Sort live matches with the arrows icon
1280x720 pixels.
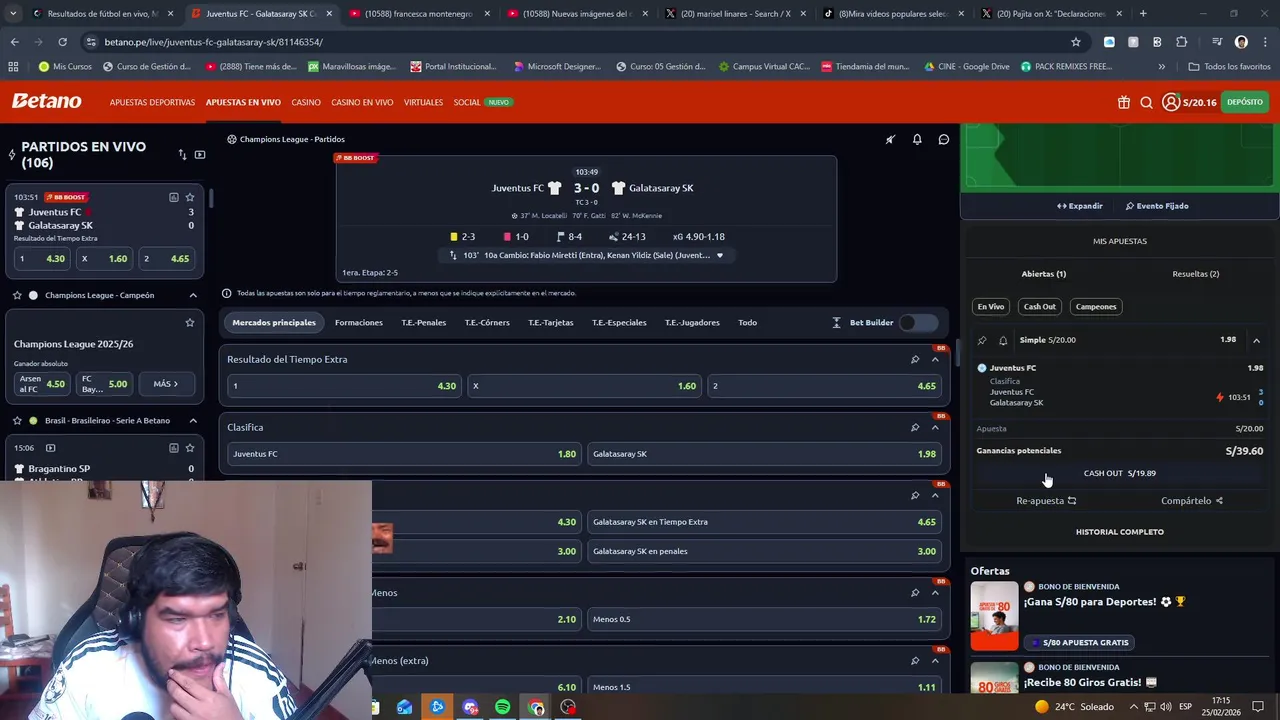point(182,154)
